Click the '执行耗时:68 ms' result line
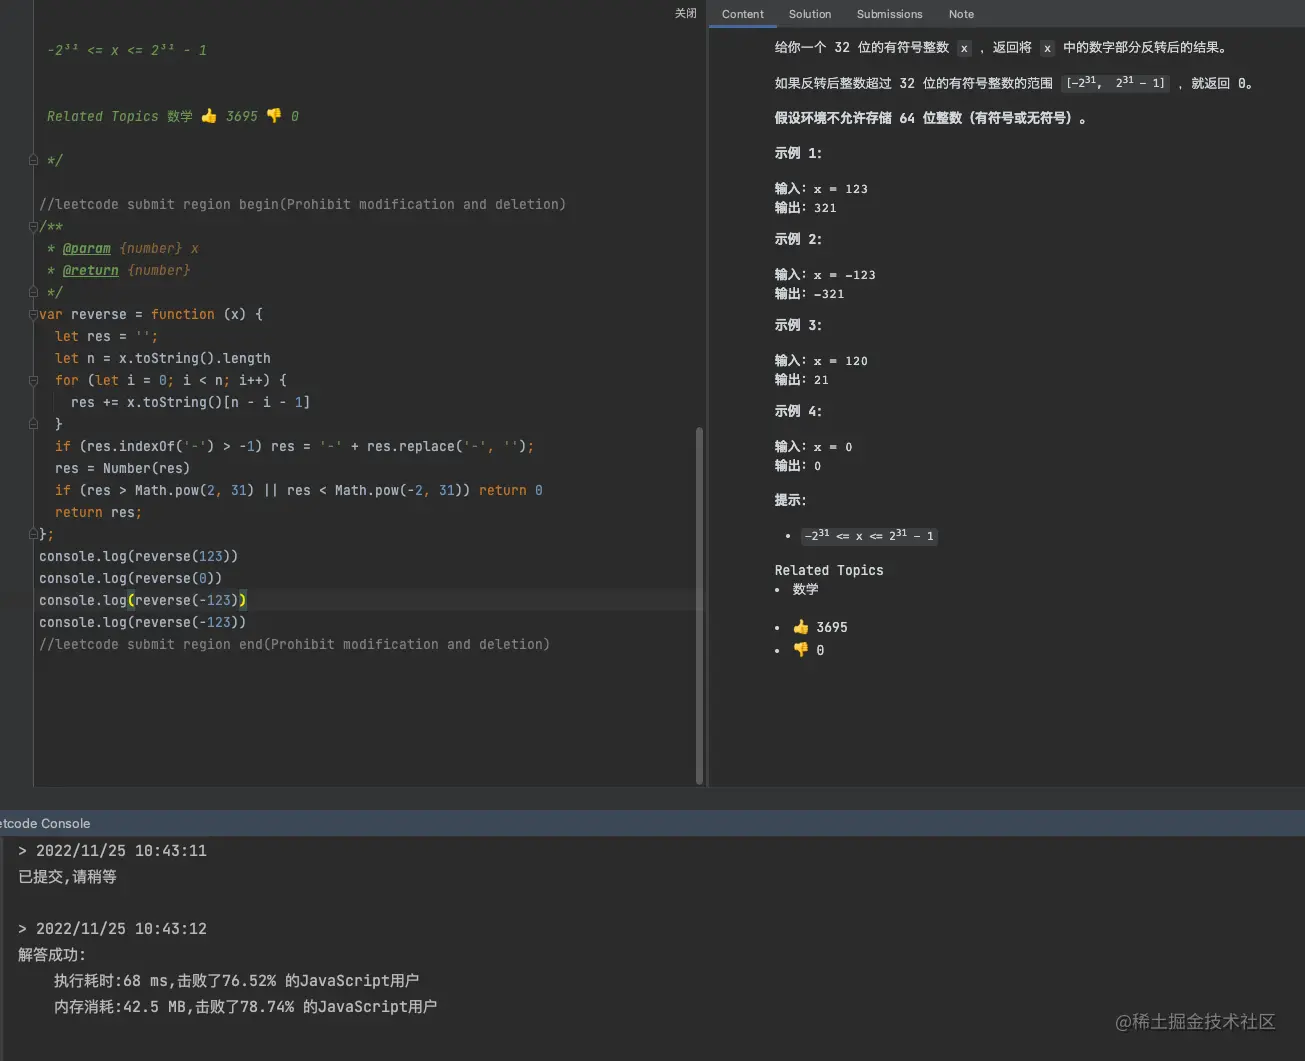Image resolution: width=1305 pixels, height=1061 pixels. (236, 980)
